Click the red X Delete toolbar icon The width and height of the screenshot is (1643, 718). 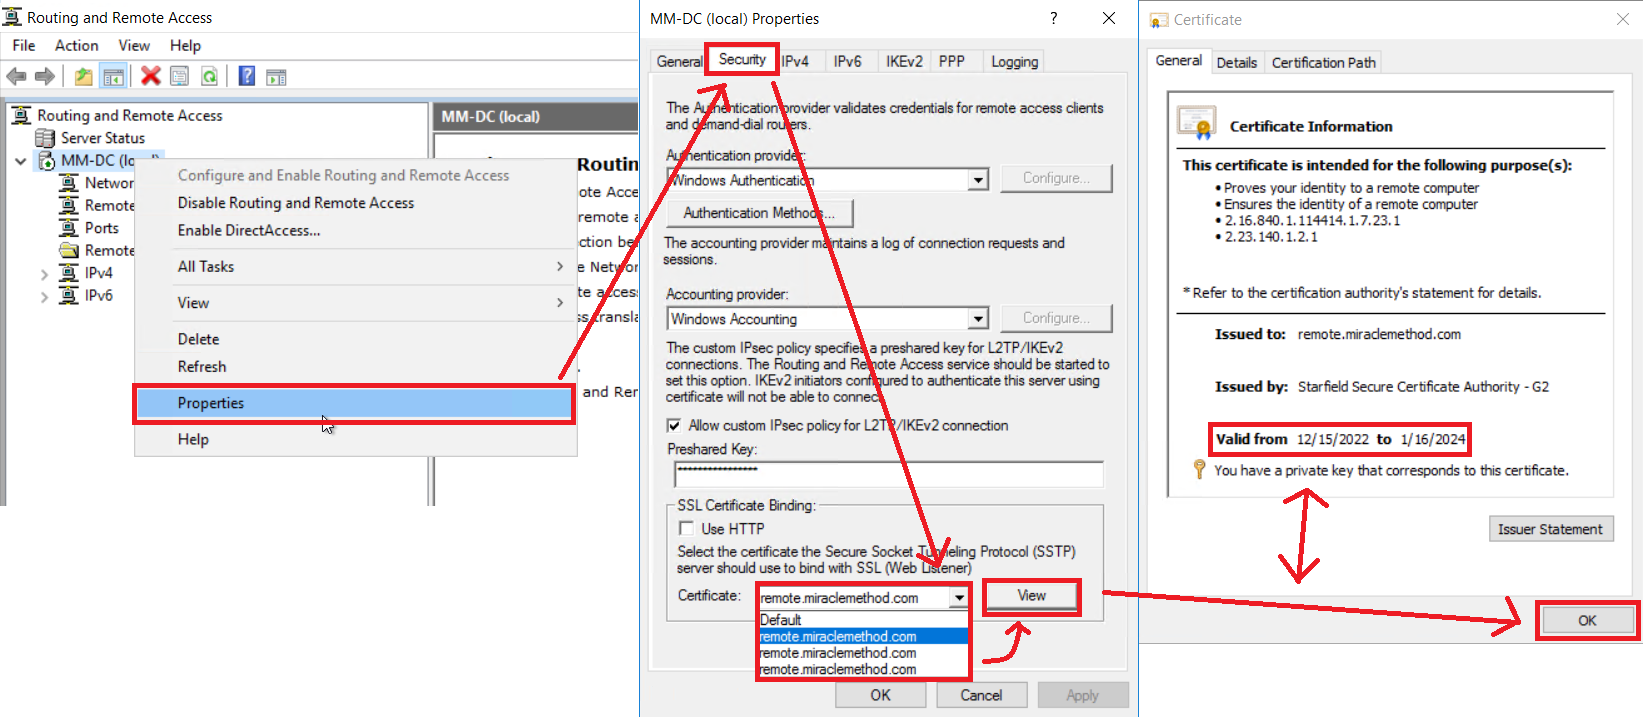click(x=151, y=76)
